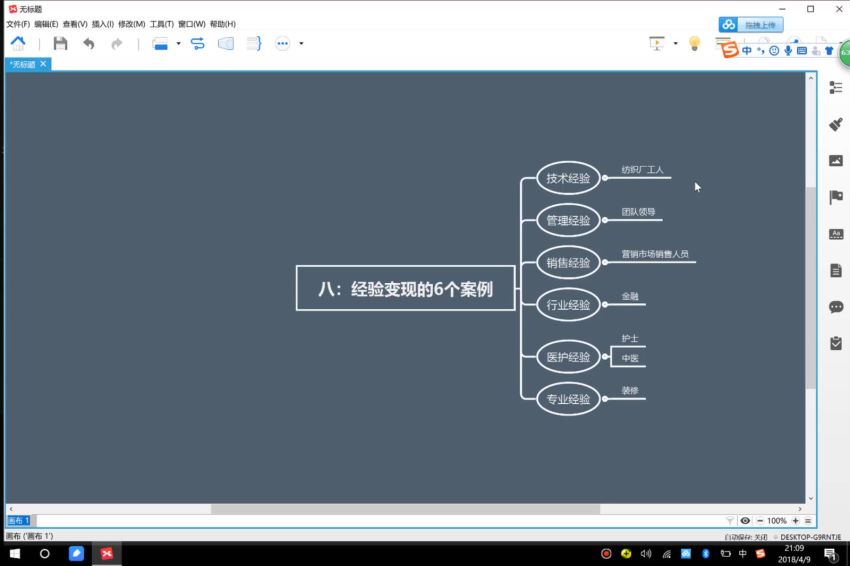Open the Markers flag panel in sidebar

(x=836, y=197)
